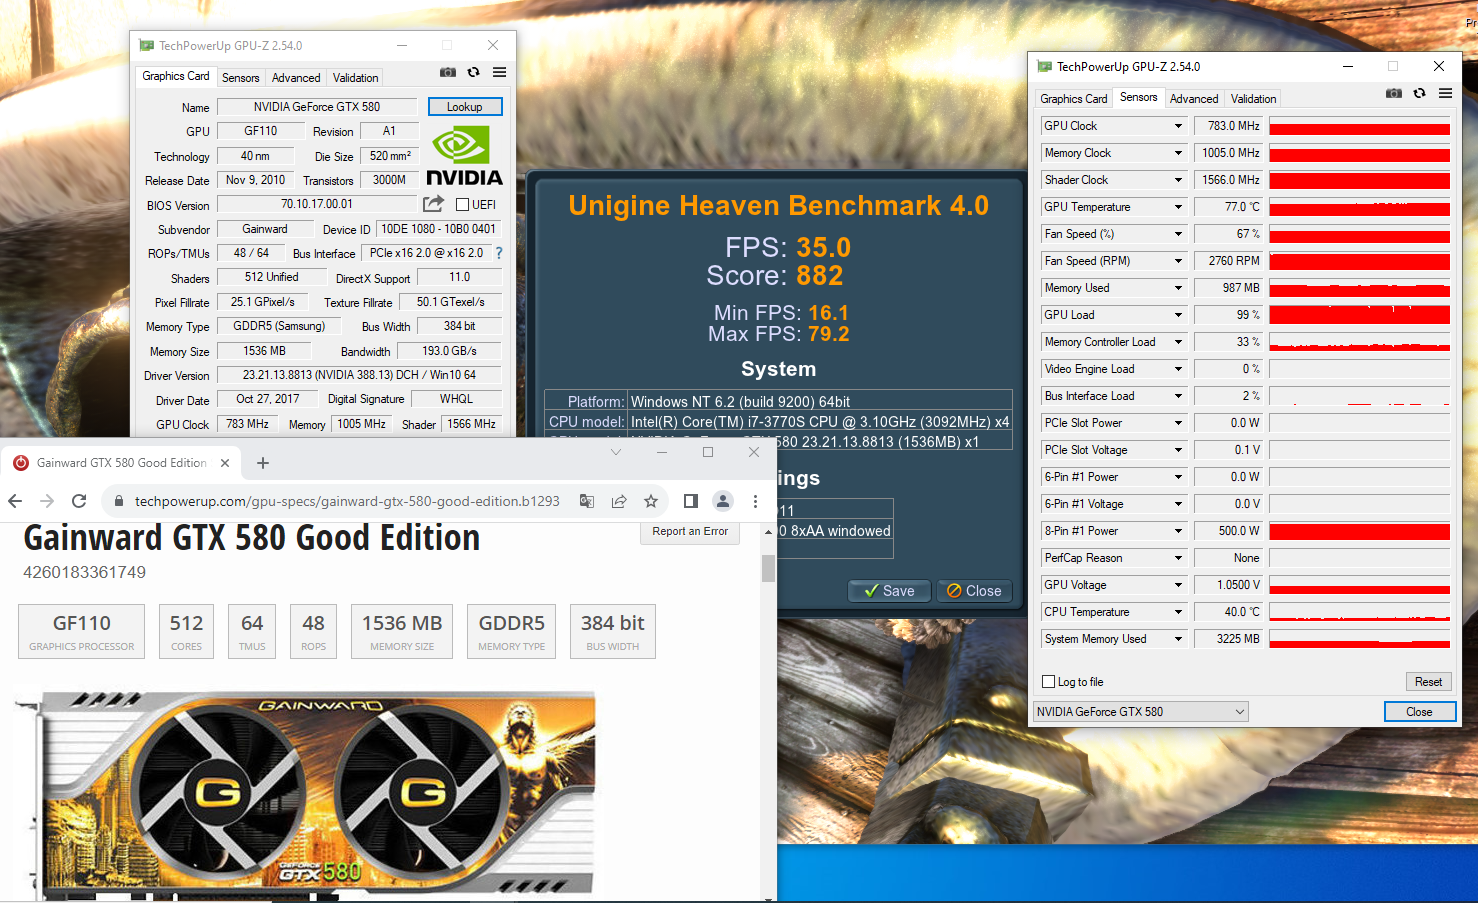1478x903 pixels.
Task: Enable the Log to file checkbox
Action: [1049, 682]
